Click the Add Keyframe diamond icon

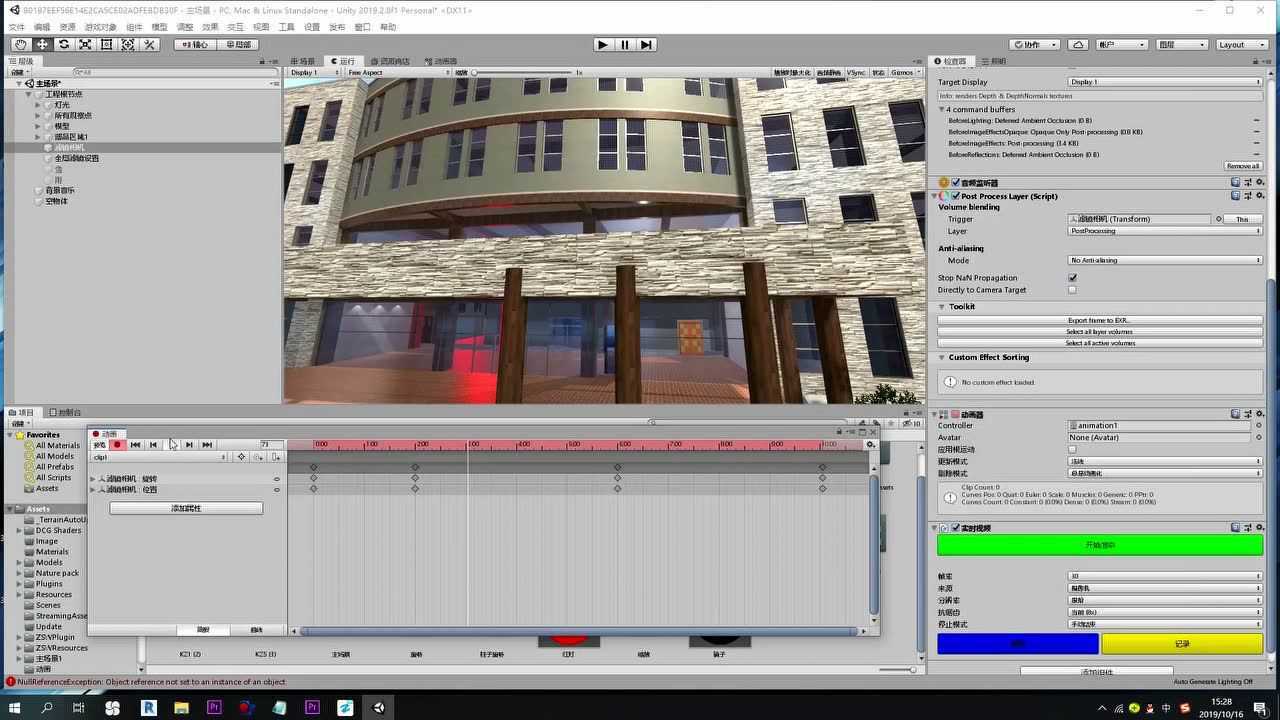241,457
